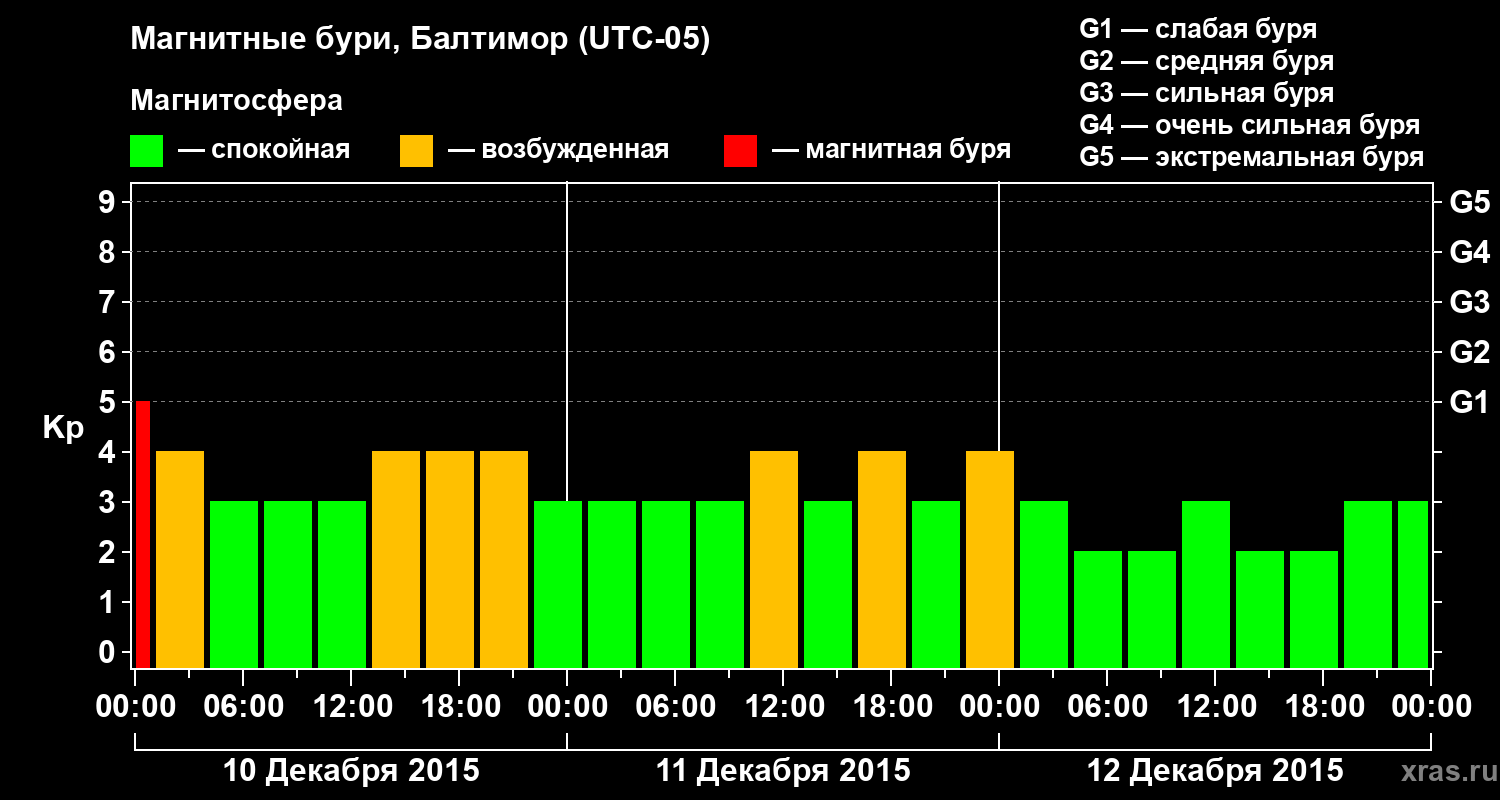Click 'G3 — сильная буря' legend line
This screenshot has width=1500, height=800.
point(1206,93)
